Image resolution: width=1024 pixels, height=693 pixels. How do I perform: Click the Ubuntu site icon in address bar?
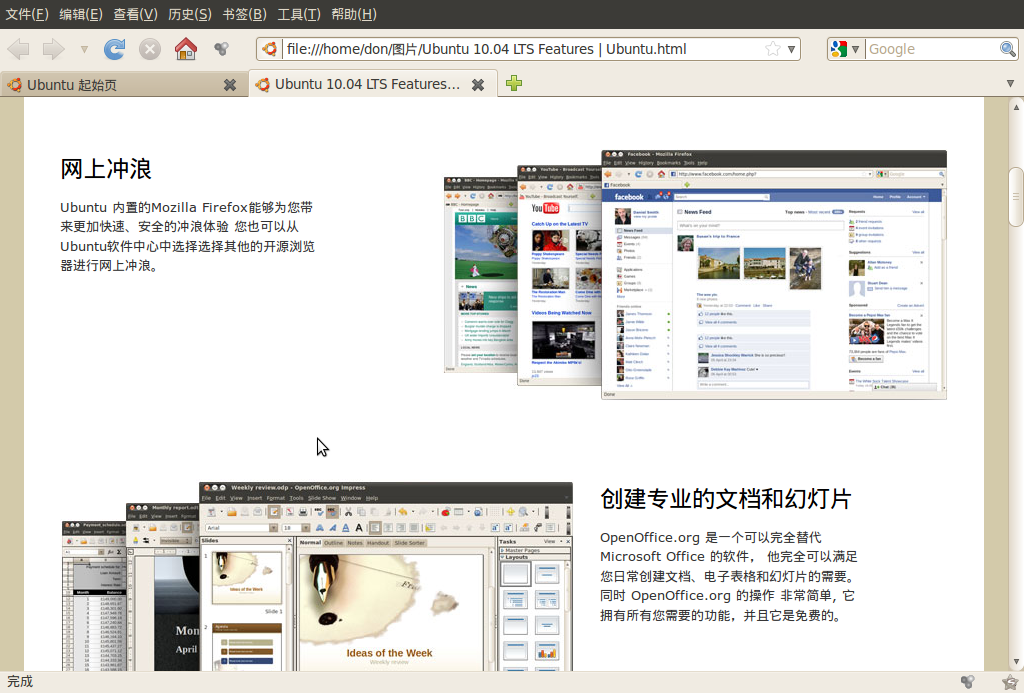click(x=269, y=49)
